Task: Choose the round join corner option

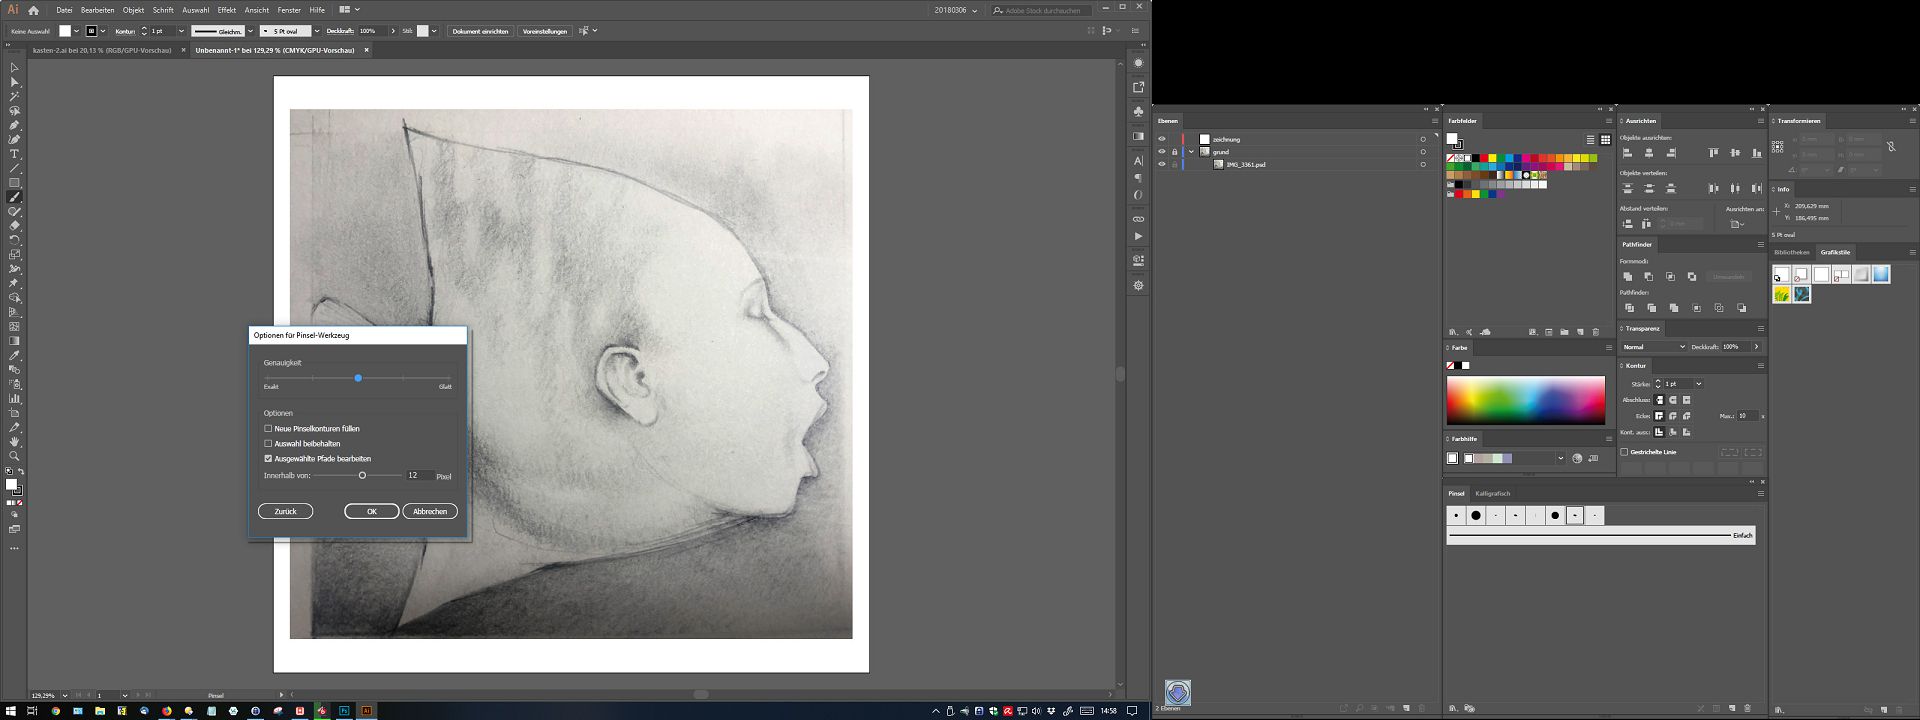Action: coord(1673,416)
